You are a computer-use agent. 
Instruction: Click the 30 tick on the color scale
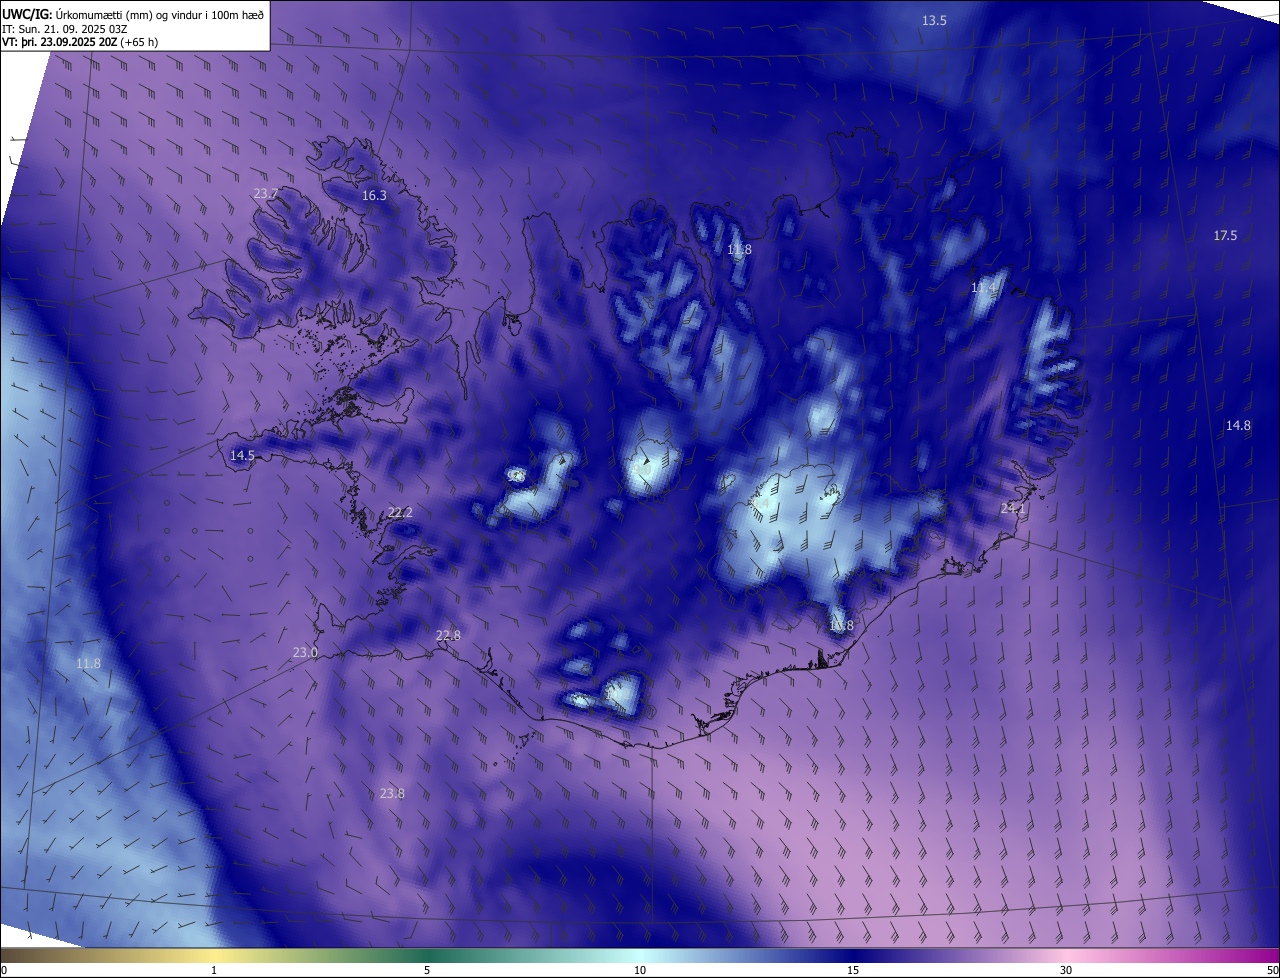(1066, 970)
